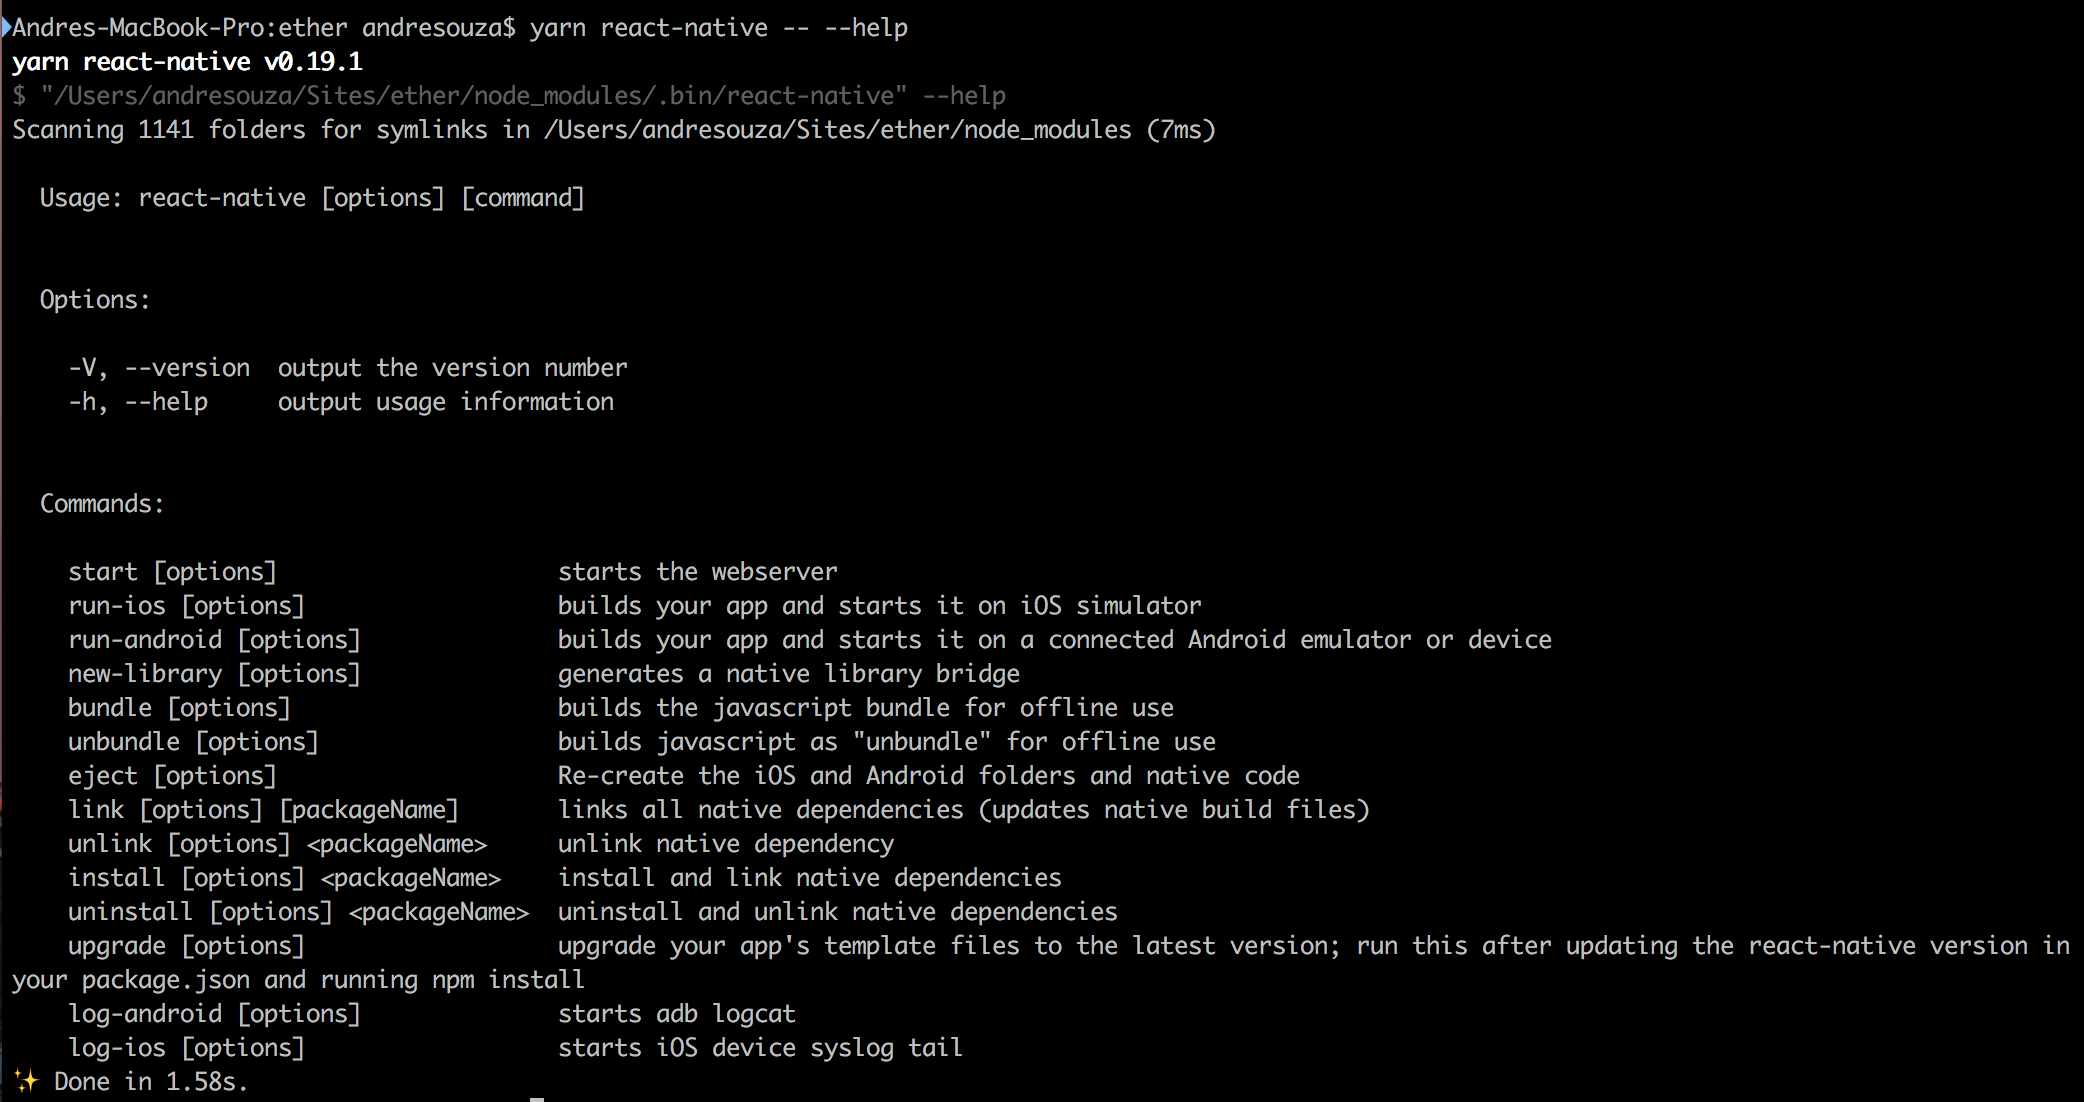2084x1102 pixels.
Task: Click 'eject [options]' command entry
Action: [172, 776]
